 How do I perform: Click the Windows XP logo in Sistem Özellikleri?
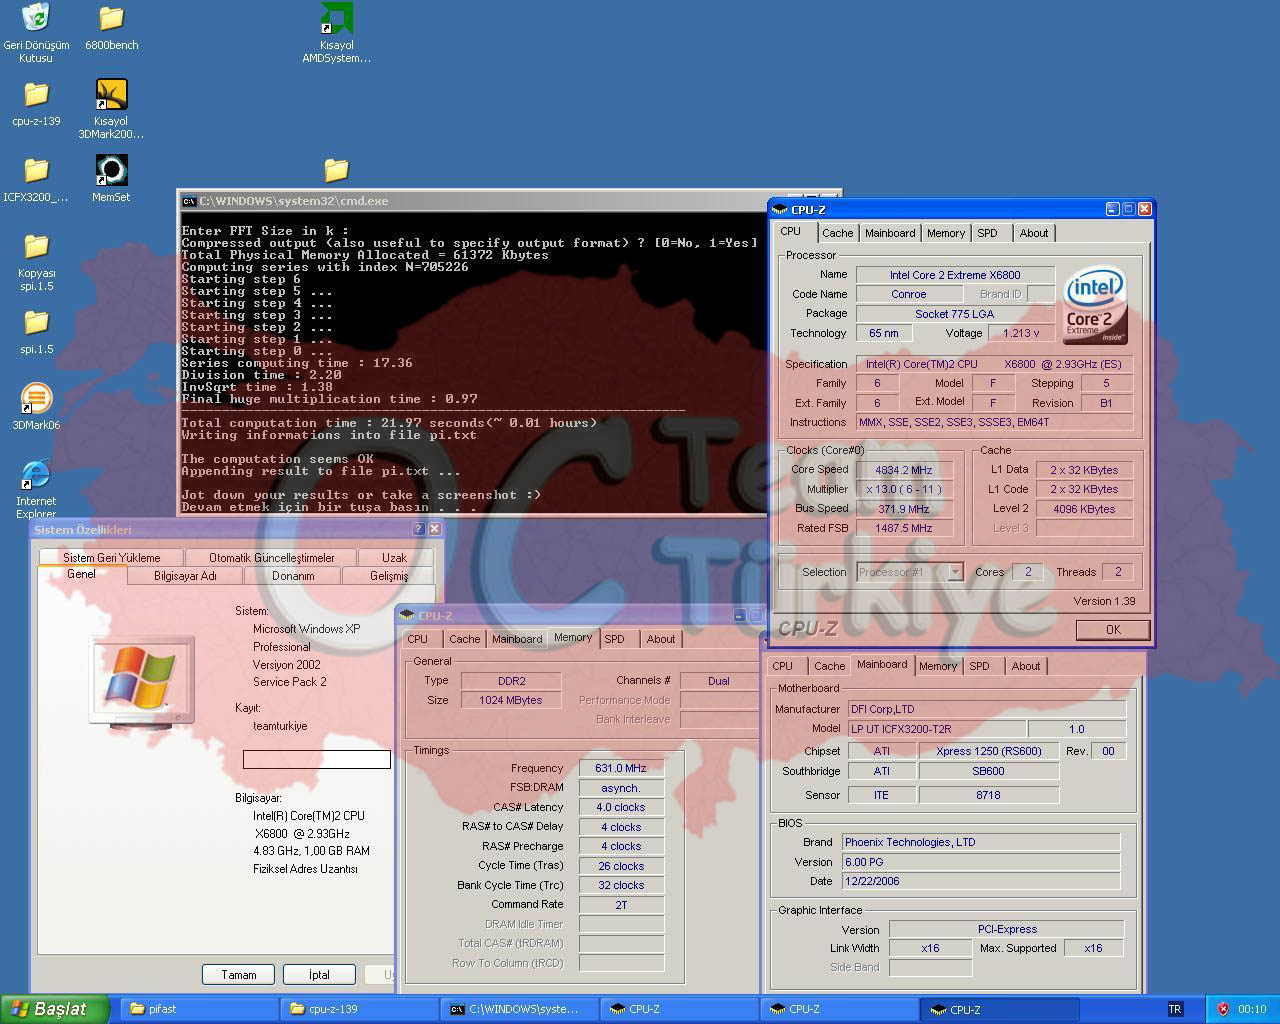[x=141, y=681]
